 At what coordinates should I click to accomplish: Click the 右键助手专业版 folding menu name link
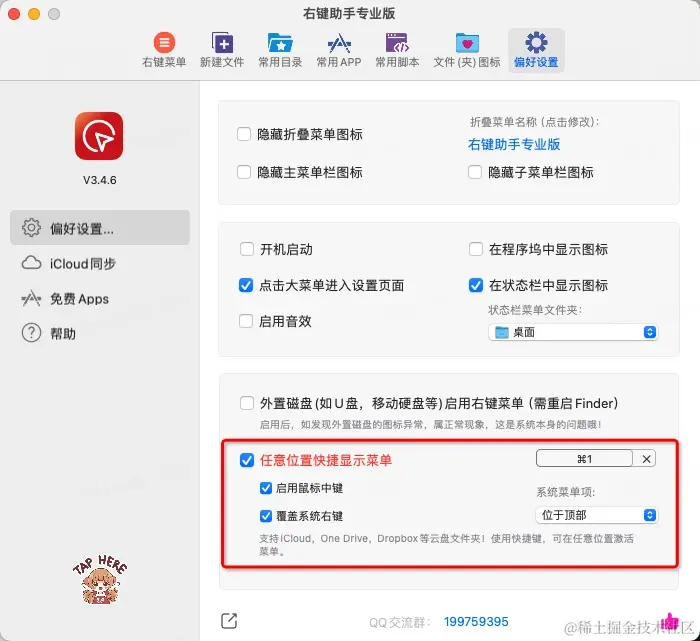(514, 144)
